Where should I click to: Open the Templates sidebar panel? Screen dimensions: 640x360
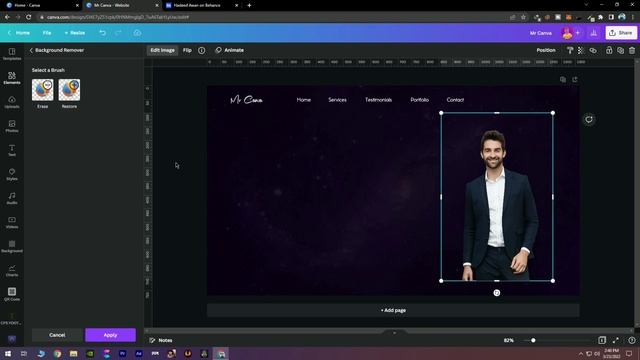coord(12,54)
